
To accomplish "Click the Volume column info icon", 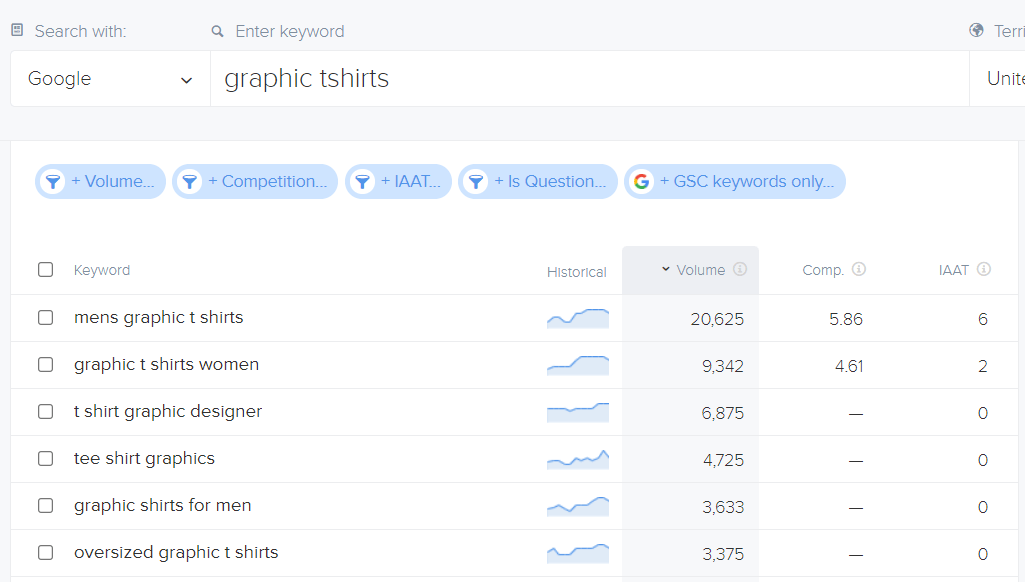I will [x=740, y=270].
